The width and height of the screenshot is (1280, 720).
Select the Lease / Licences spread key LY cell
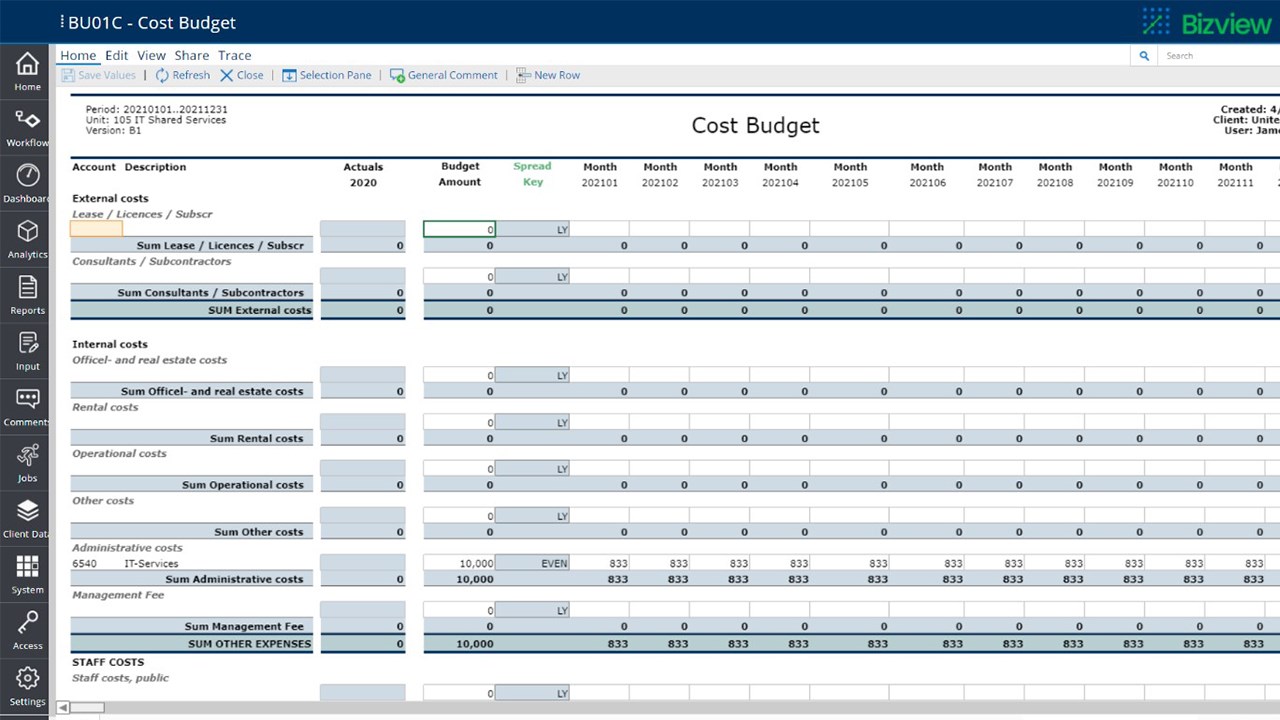coord(533,229)
